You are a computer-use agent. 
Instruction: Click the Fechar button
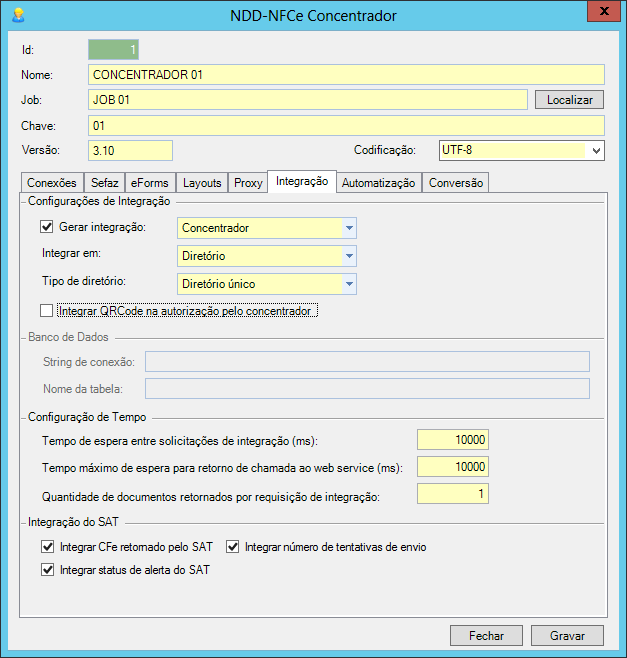tap(486, 635)
